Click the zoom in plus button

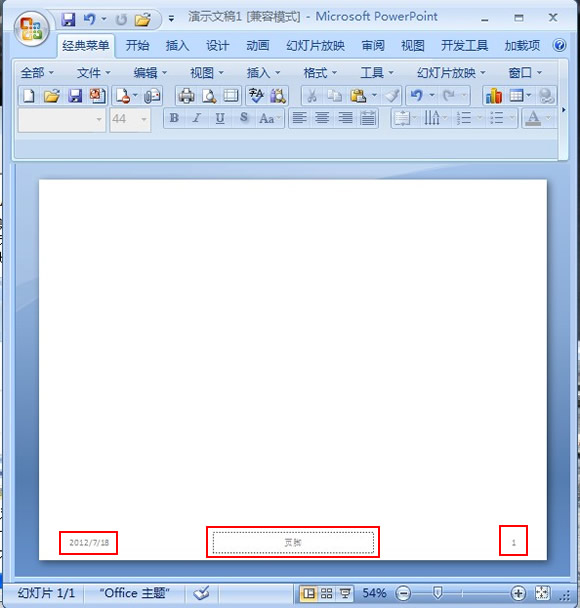(518, 593)
